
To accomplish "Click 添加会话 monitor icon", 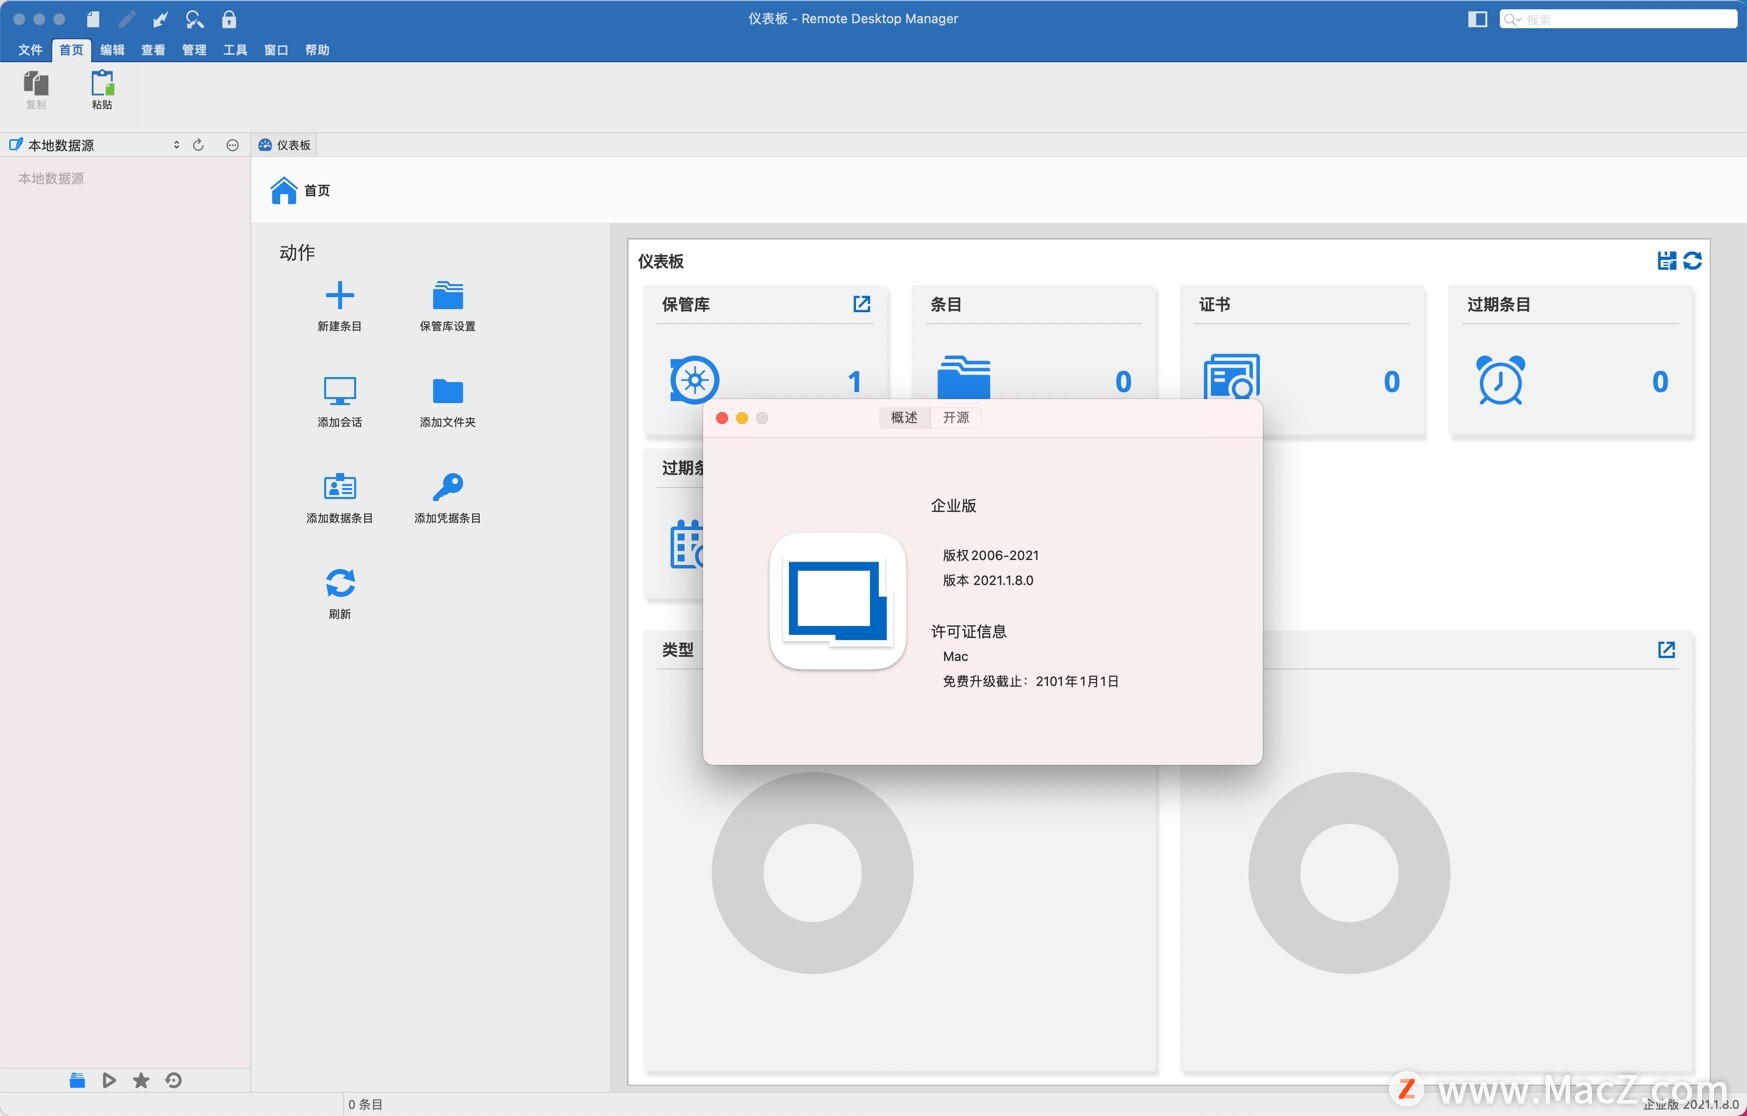I will click(340, 391).
